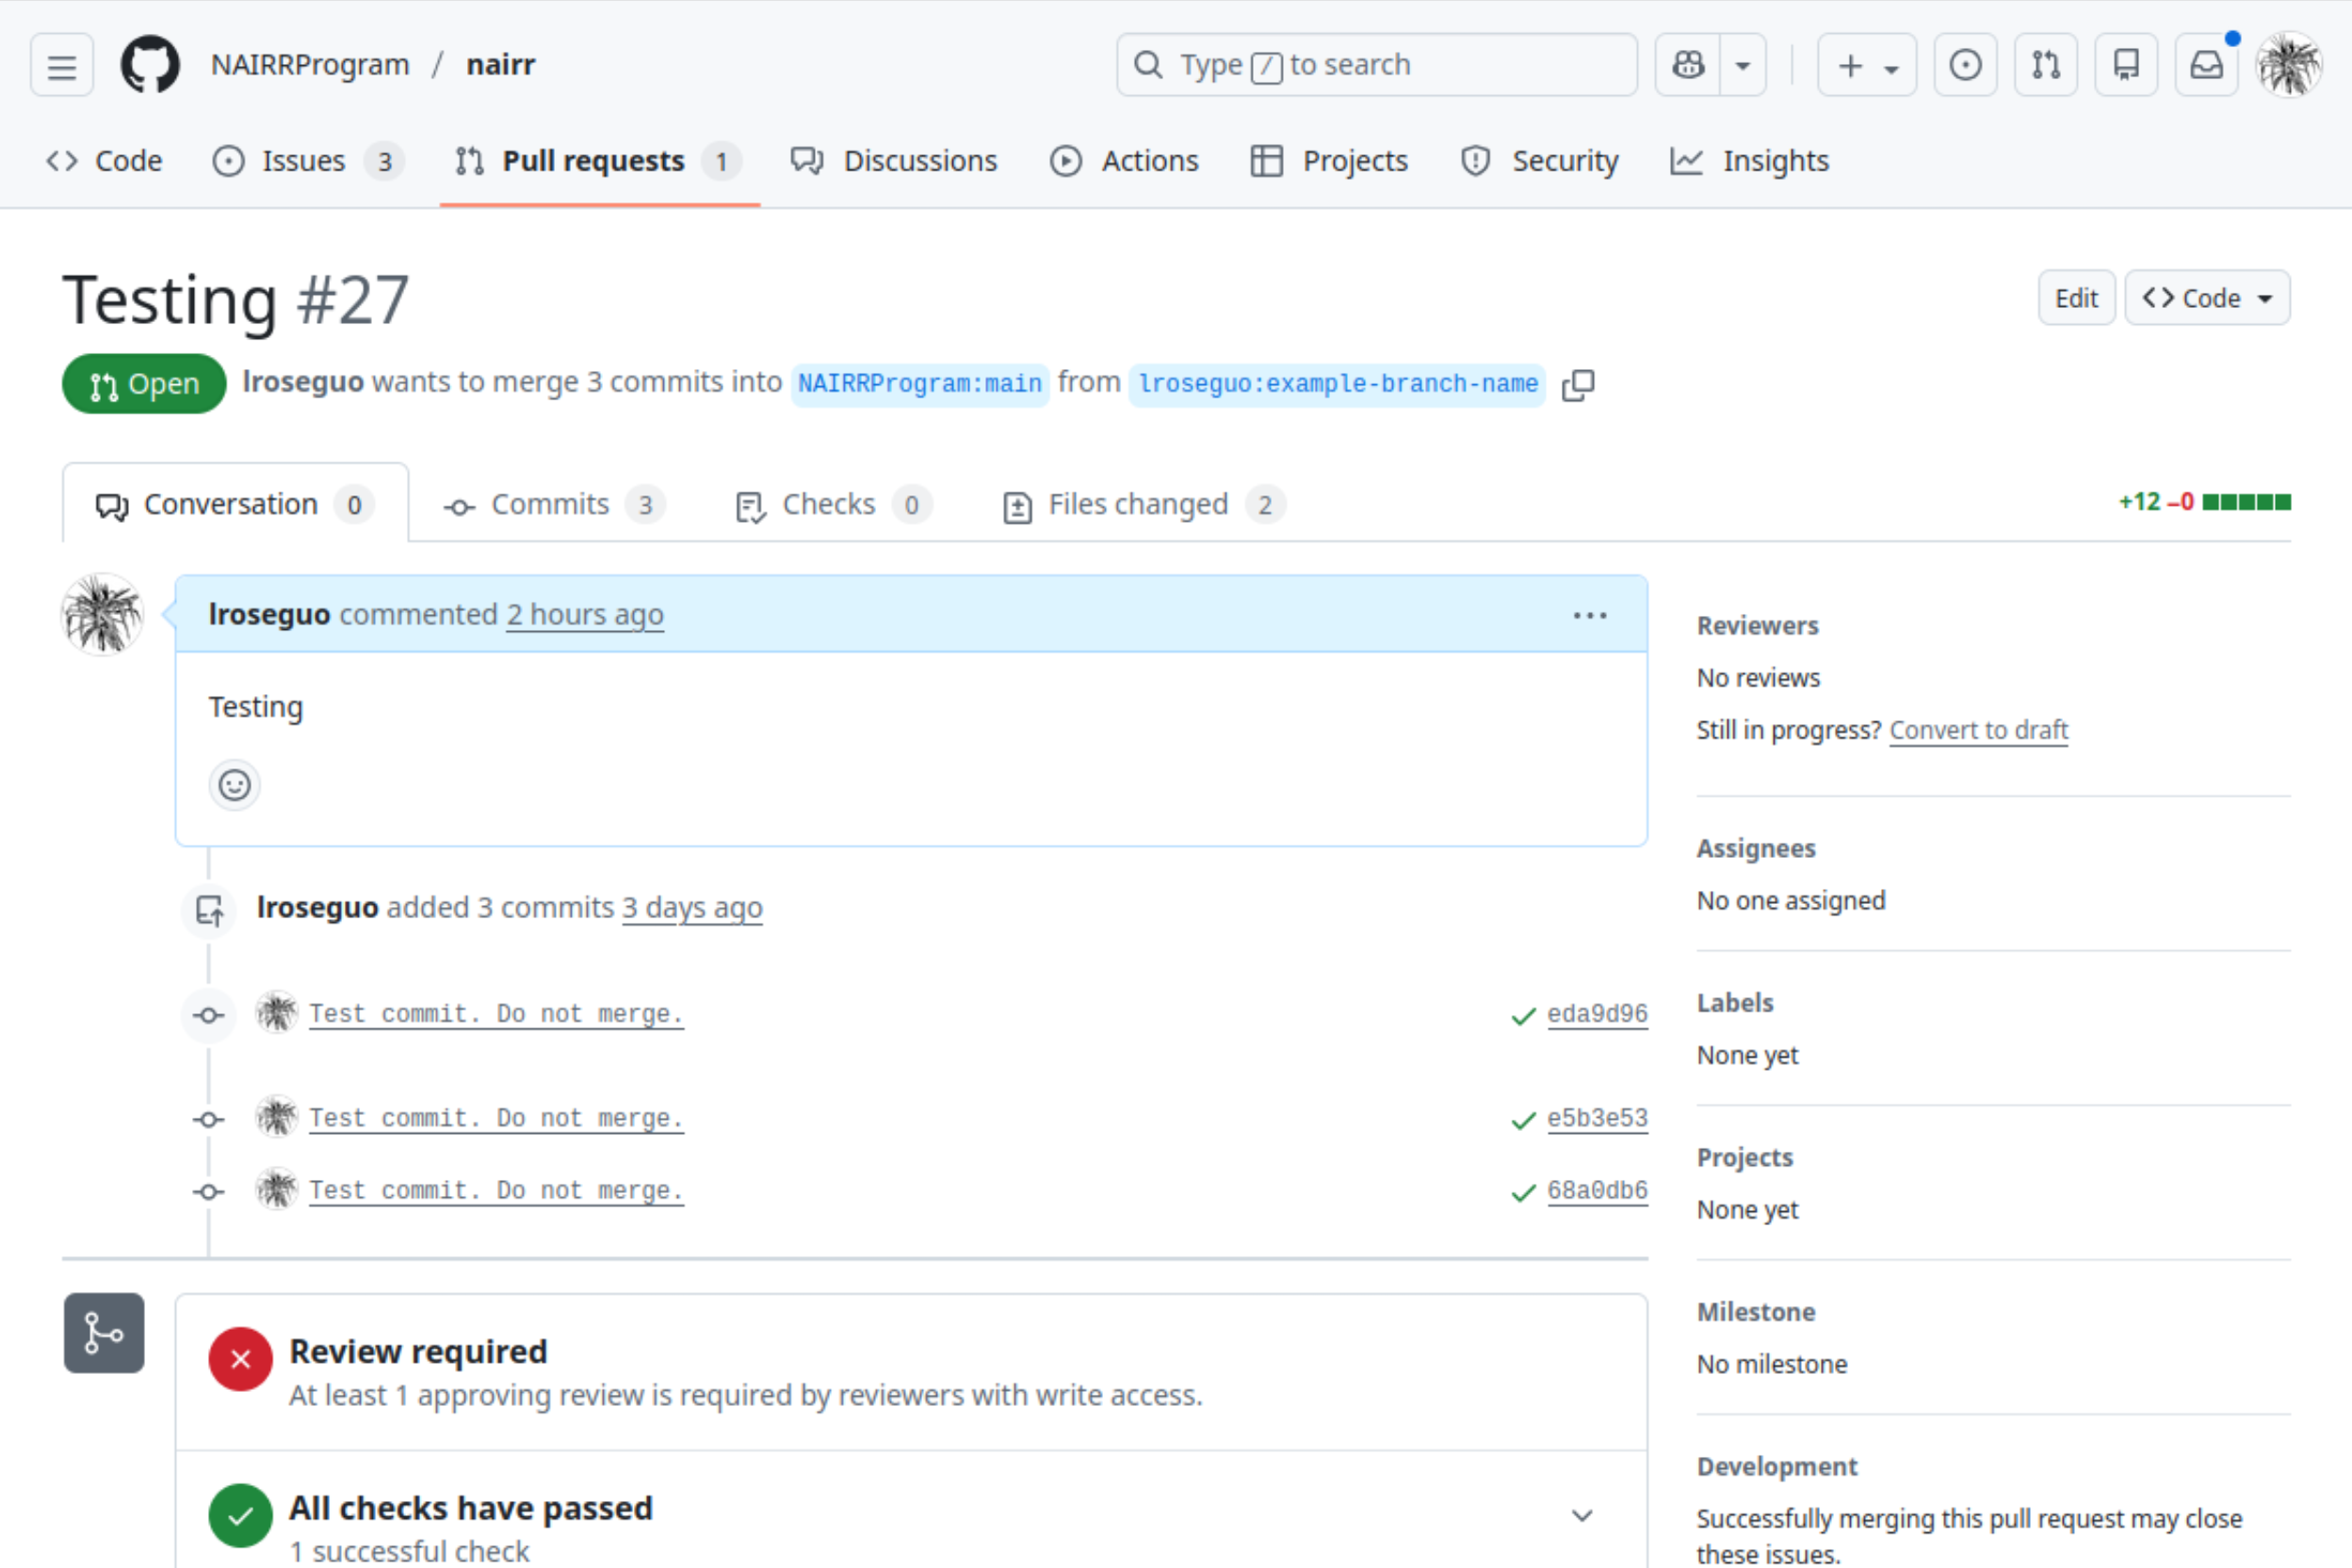This screenshot has width=2352, height=1568.
Task: Click green check status for e5b3e53
Action: pos(1523,1121)
